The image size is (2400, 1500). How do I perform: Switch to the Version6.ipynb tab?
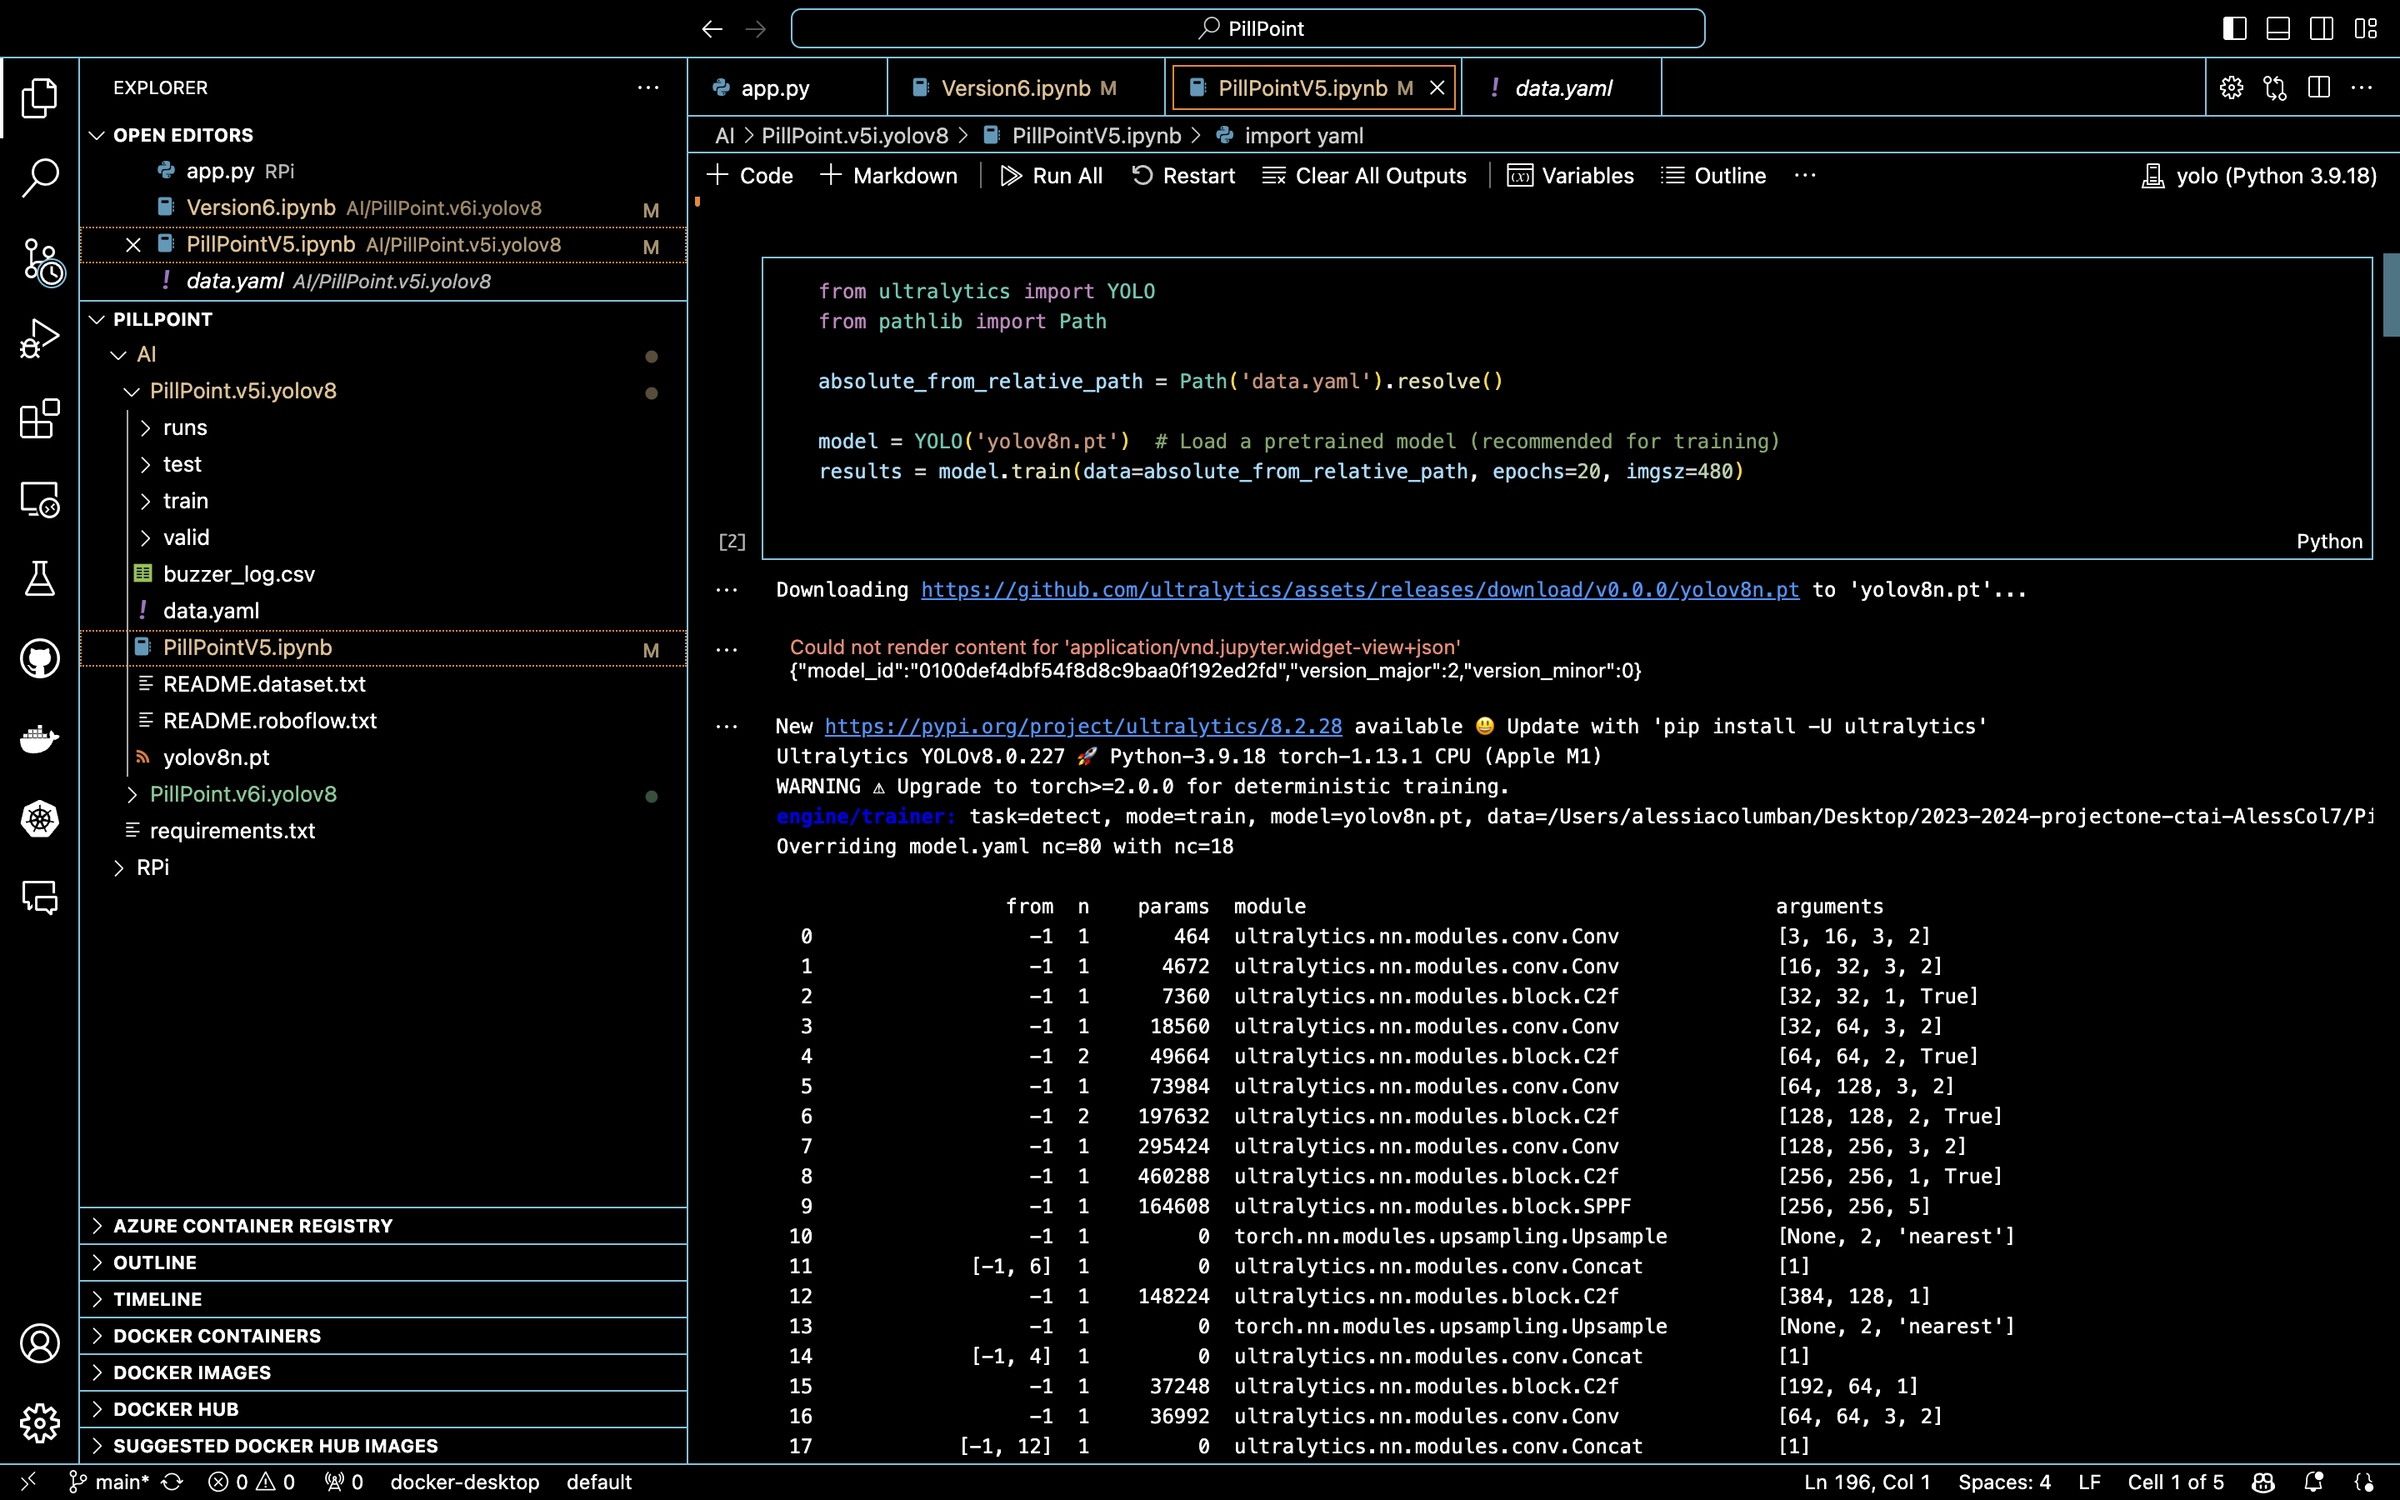pyautogui.click(x=1015, y=88)
